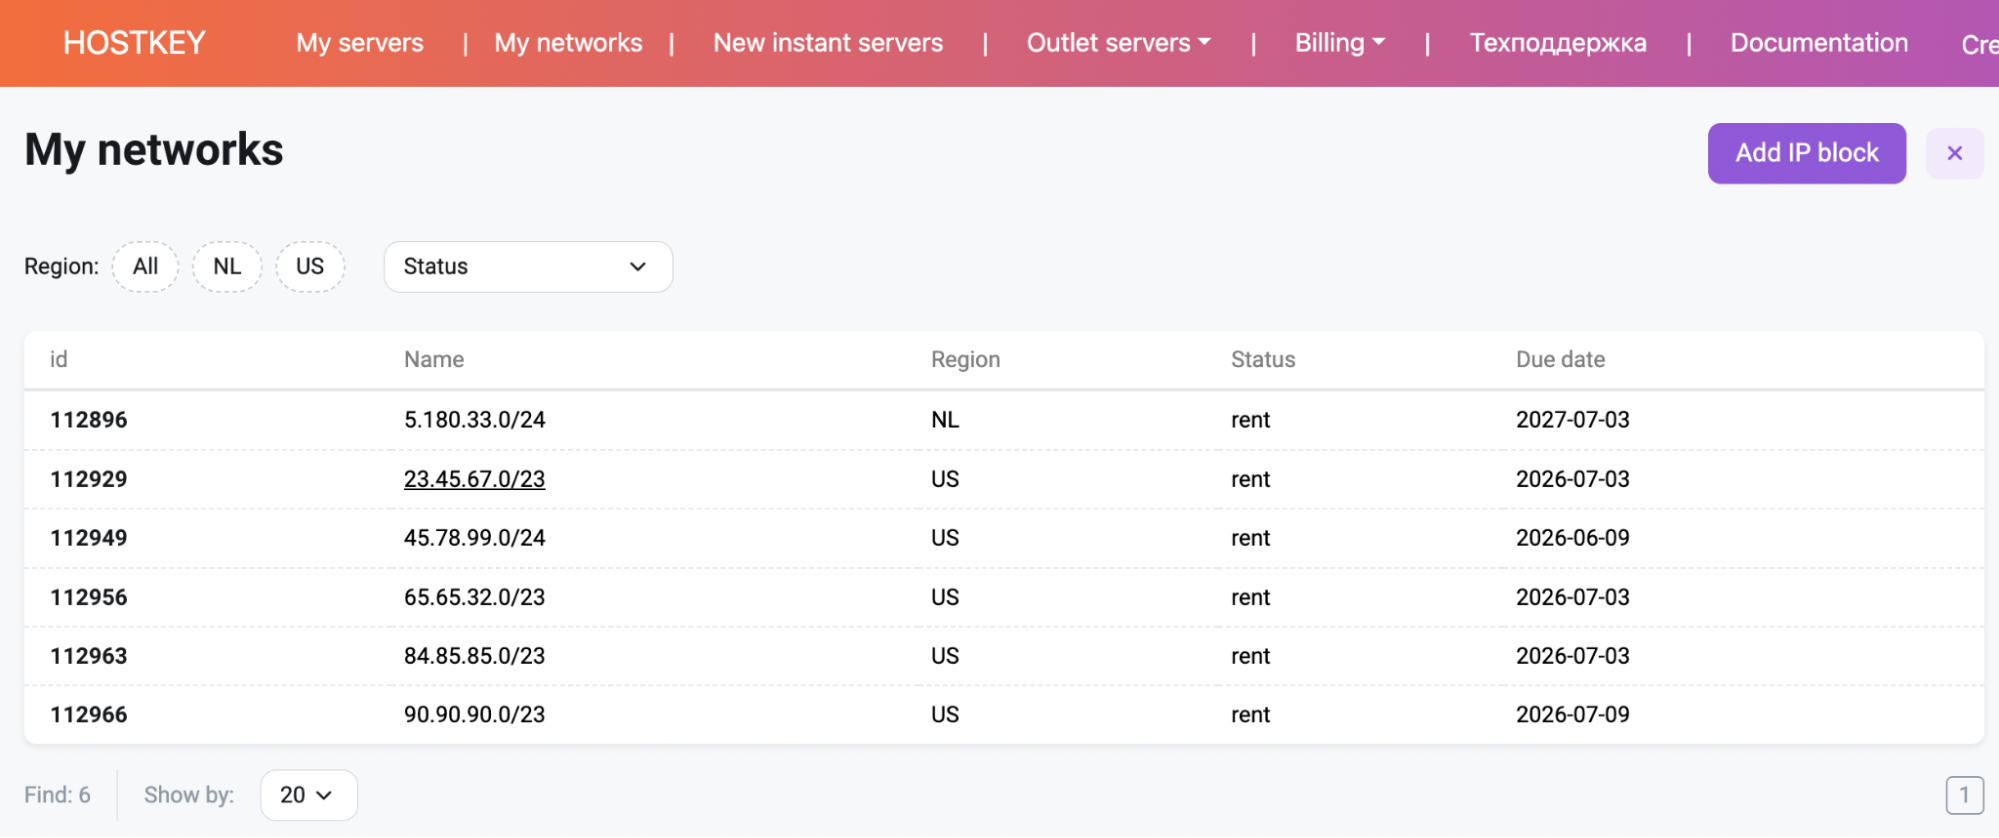This screenshot has width=1999, height=838.
Task: Expand the Billing menu
Action: pos(1339,43)
